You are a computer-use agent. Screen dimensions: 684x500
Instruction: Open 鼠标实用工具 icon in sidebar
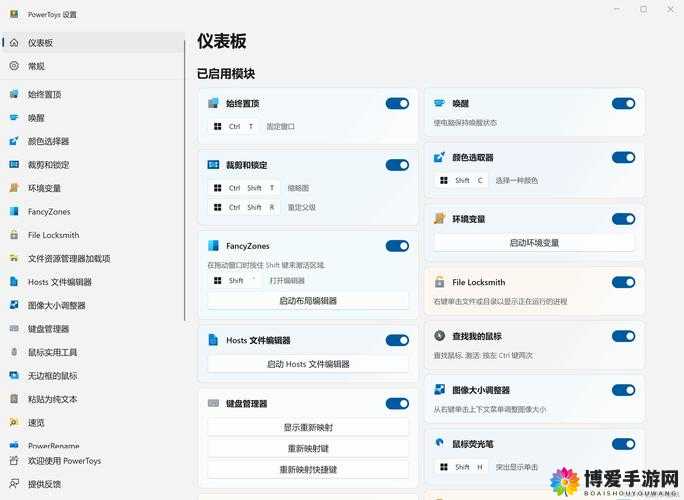coord(14,352)
